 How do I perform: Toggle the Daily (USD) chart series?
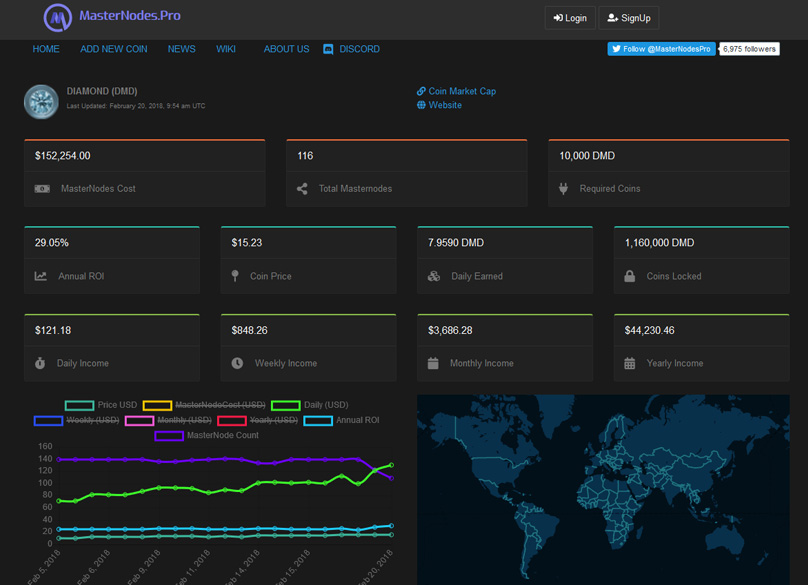tap(310, 405)
